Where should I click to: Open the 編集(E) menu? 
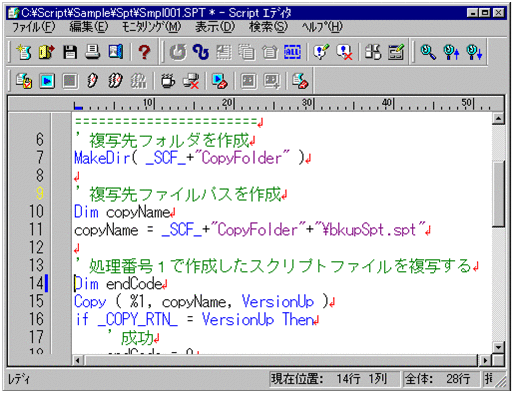coord(89,27)
